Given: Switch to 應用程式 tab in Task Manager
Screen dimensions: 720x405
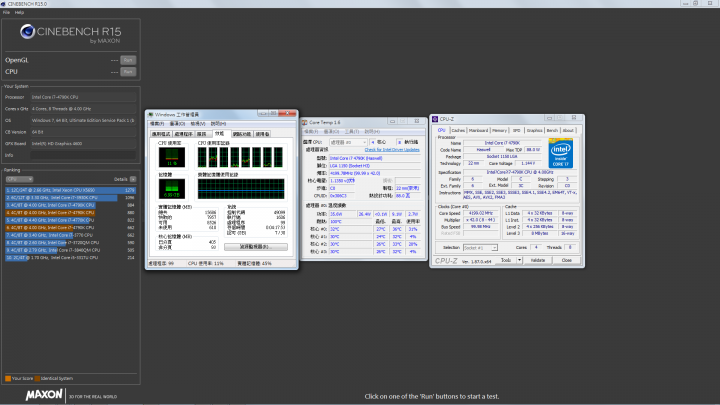Looking at the screenshot, I should pyautogui.click(x=161, y=134).
